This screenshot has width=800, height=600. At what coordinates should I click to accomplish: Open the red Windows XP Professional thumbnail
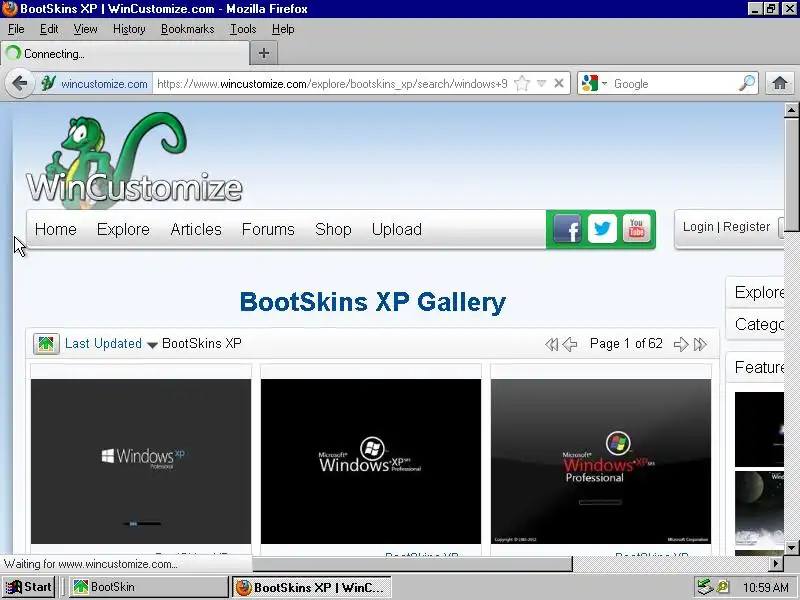tap(601, 461)
